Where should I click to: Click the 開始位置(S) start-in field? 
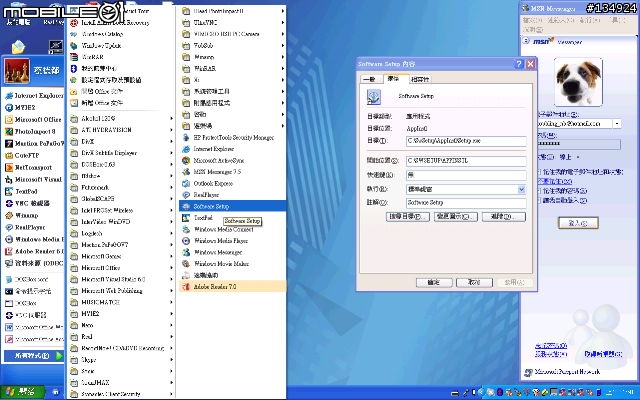tap(466, 161)
